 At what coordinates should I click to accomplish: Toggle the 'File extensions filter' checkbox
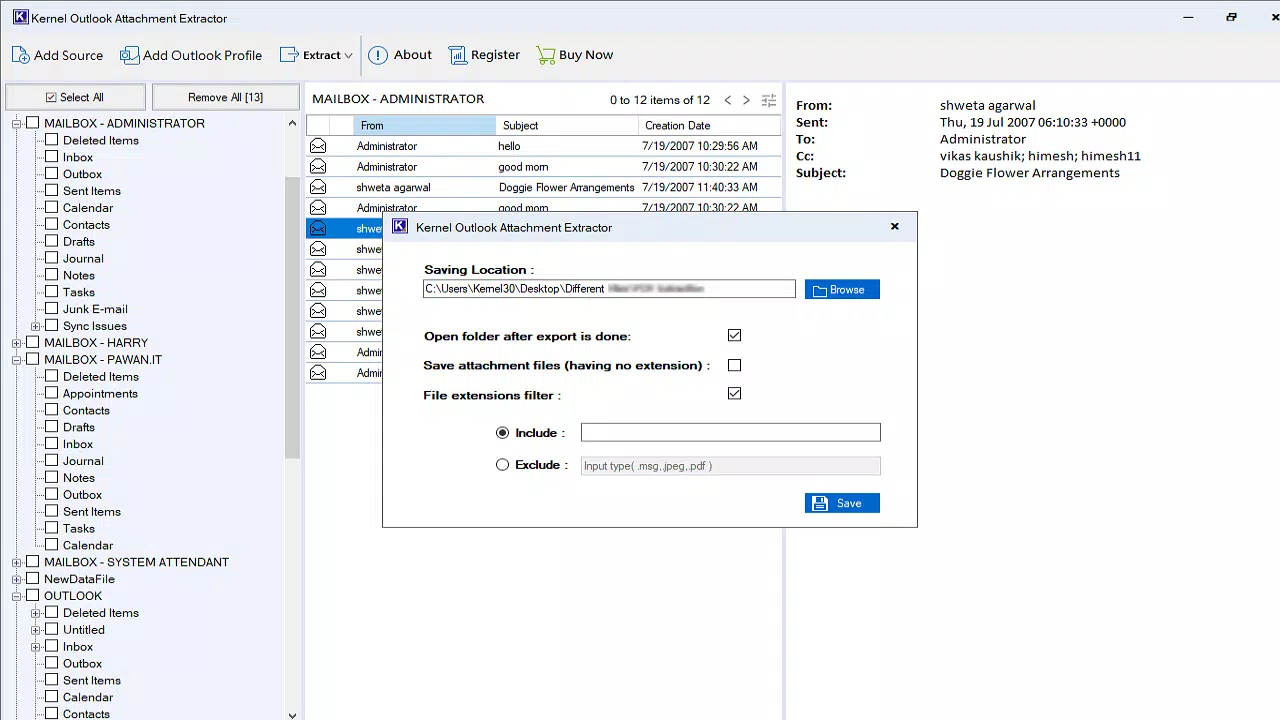tap(735, 394)
